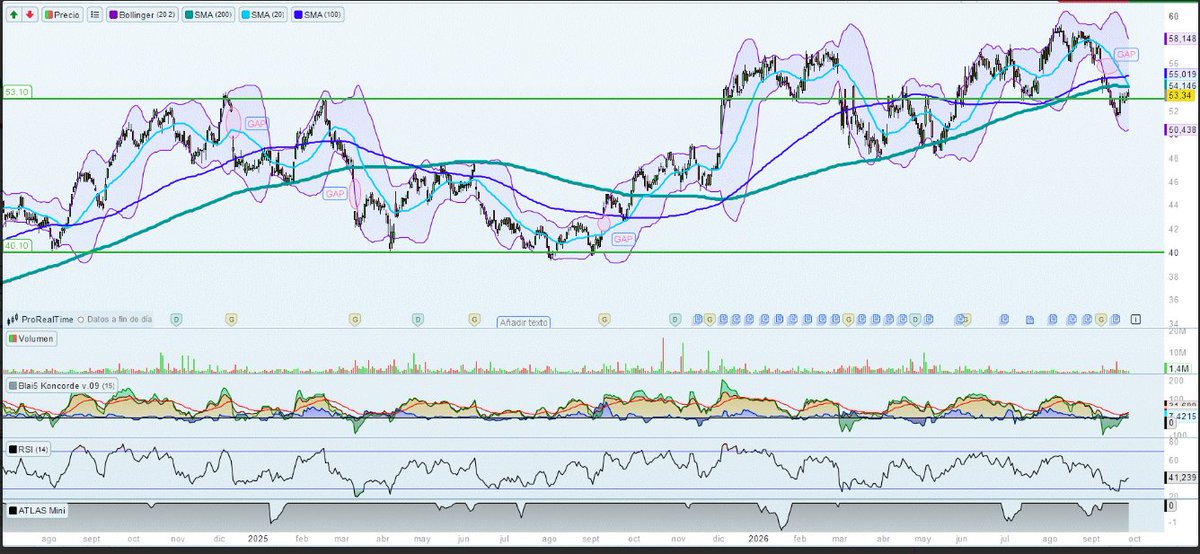Open Blai5 Koncorde v.09 indicator settings
The height and width of the screenshot is (554, 1200).
[63, 384]
